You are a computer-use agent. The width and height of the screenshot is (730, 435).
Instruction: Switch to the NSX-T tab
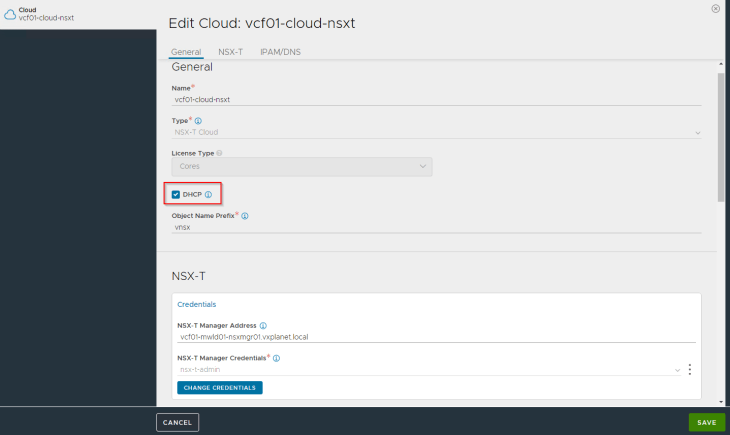pyautogui.click(x=230, y=52)
